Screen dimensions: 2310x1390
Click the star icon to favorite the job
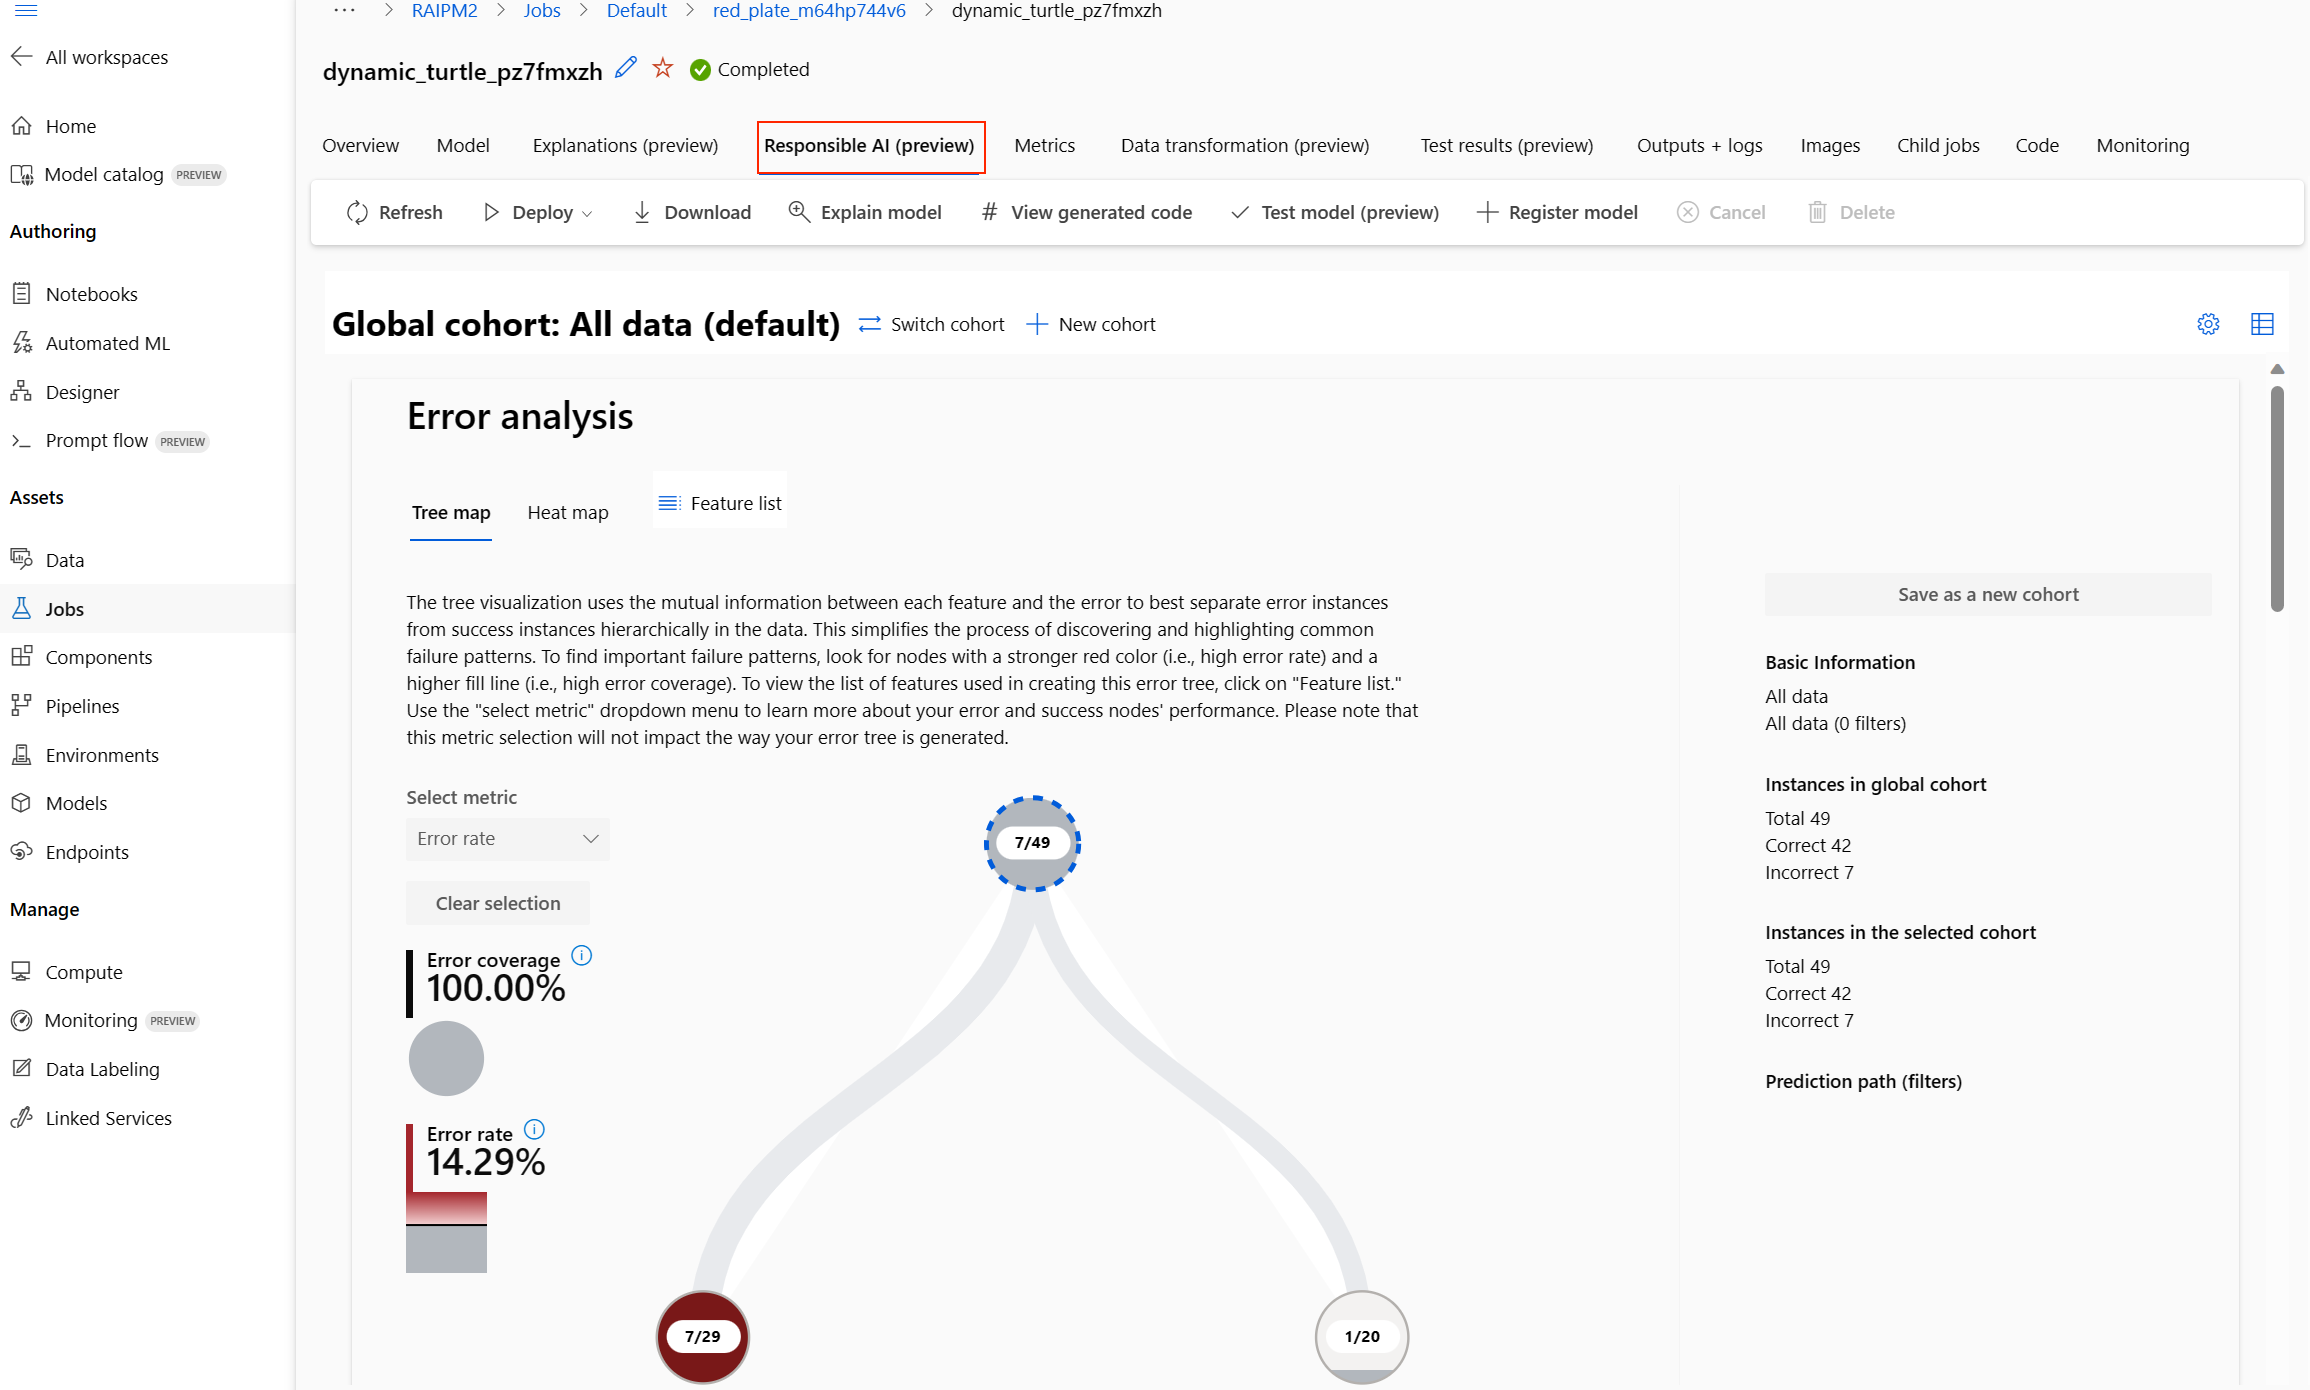(x=662, y=68)
